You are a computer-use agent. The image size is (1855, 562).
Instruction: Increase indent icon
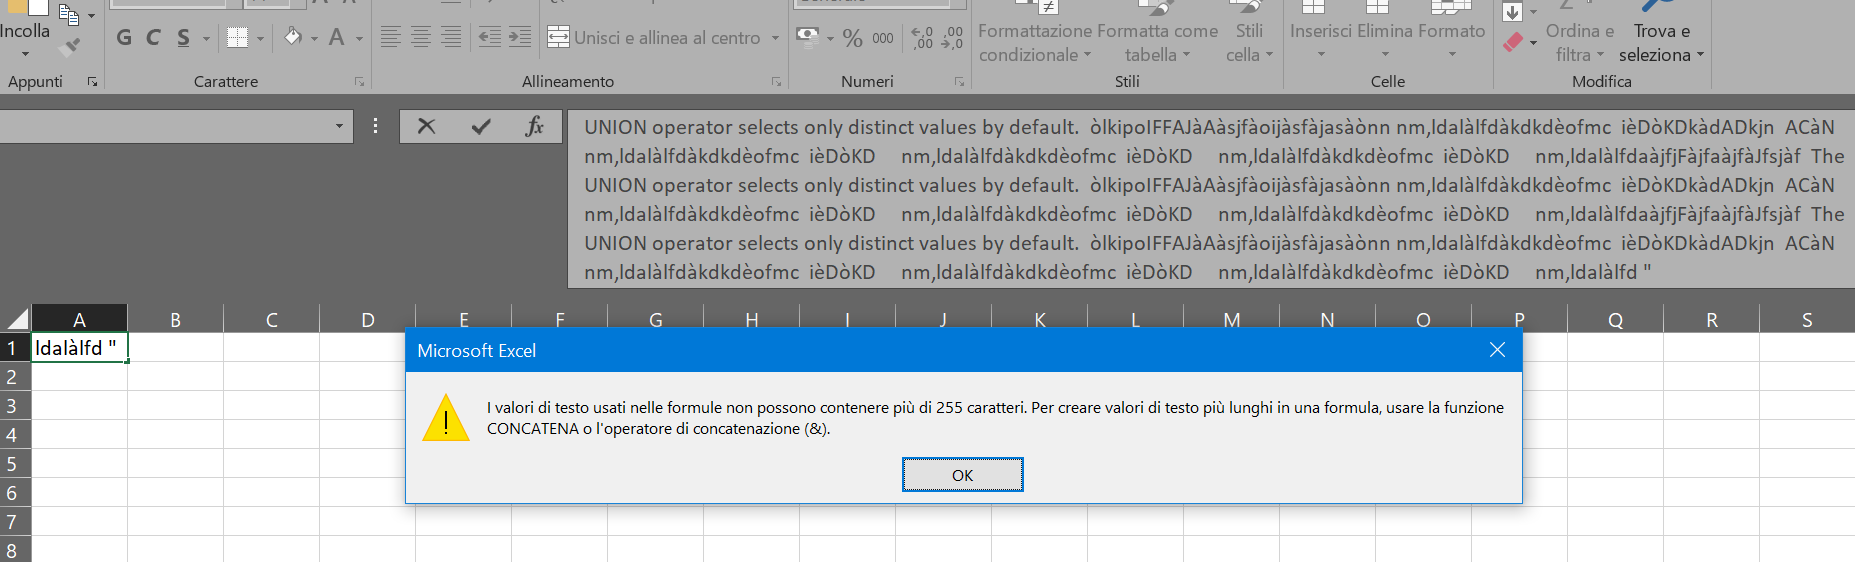[x=520, y=38]
